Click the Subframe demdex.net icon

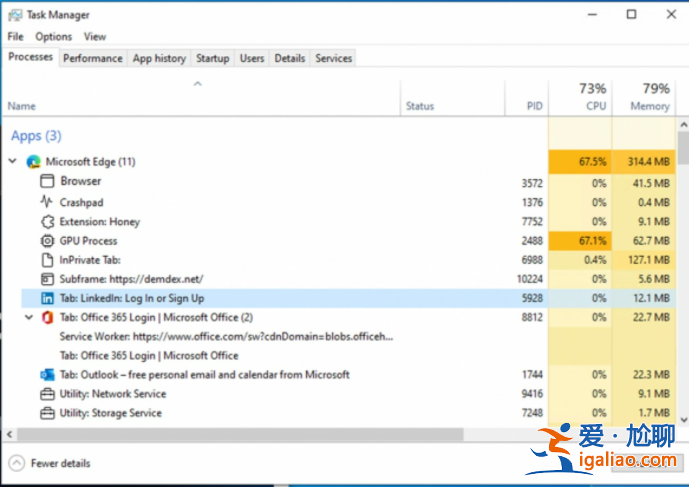click(47, 279)
